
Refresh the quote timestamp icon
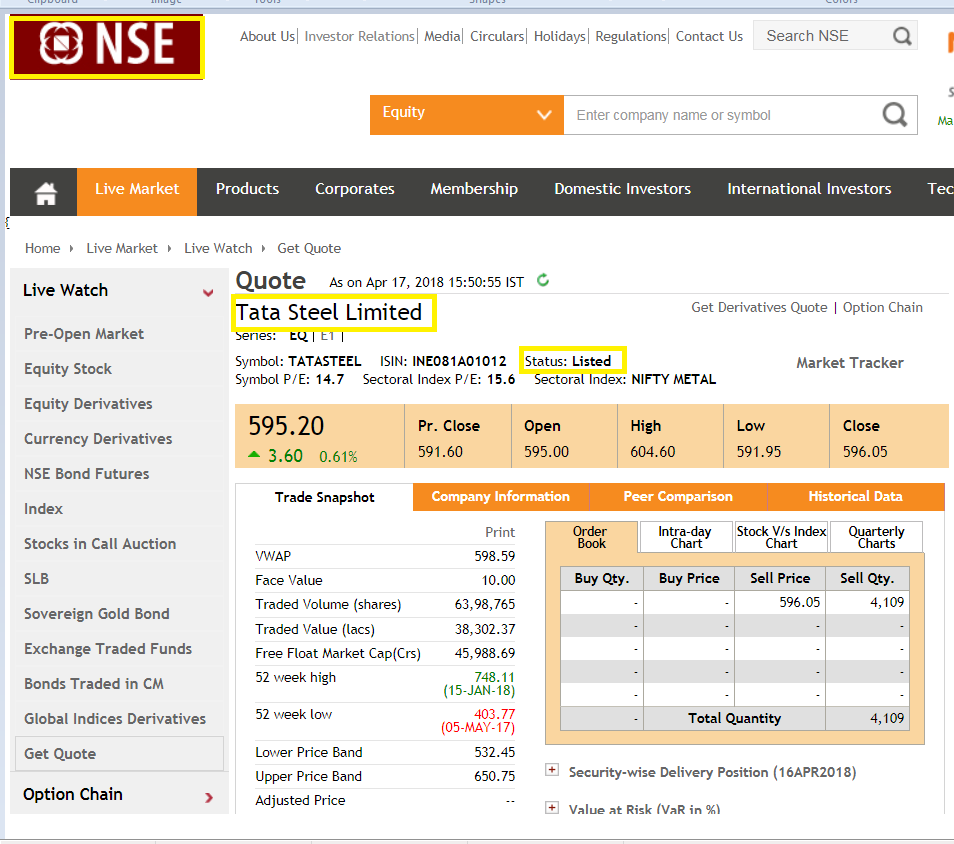543,281
